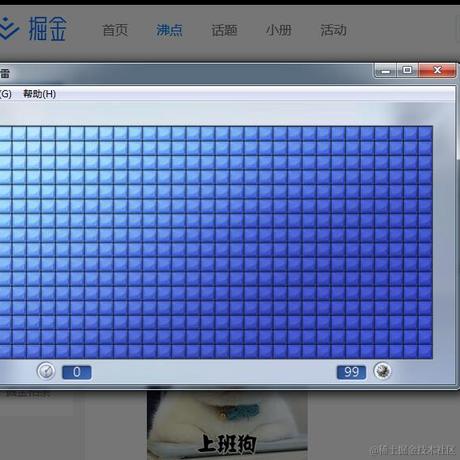Screen dimensions: 460x460
Task: Minimize the Minesweeper window
Action: (x=385, y=70)
